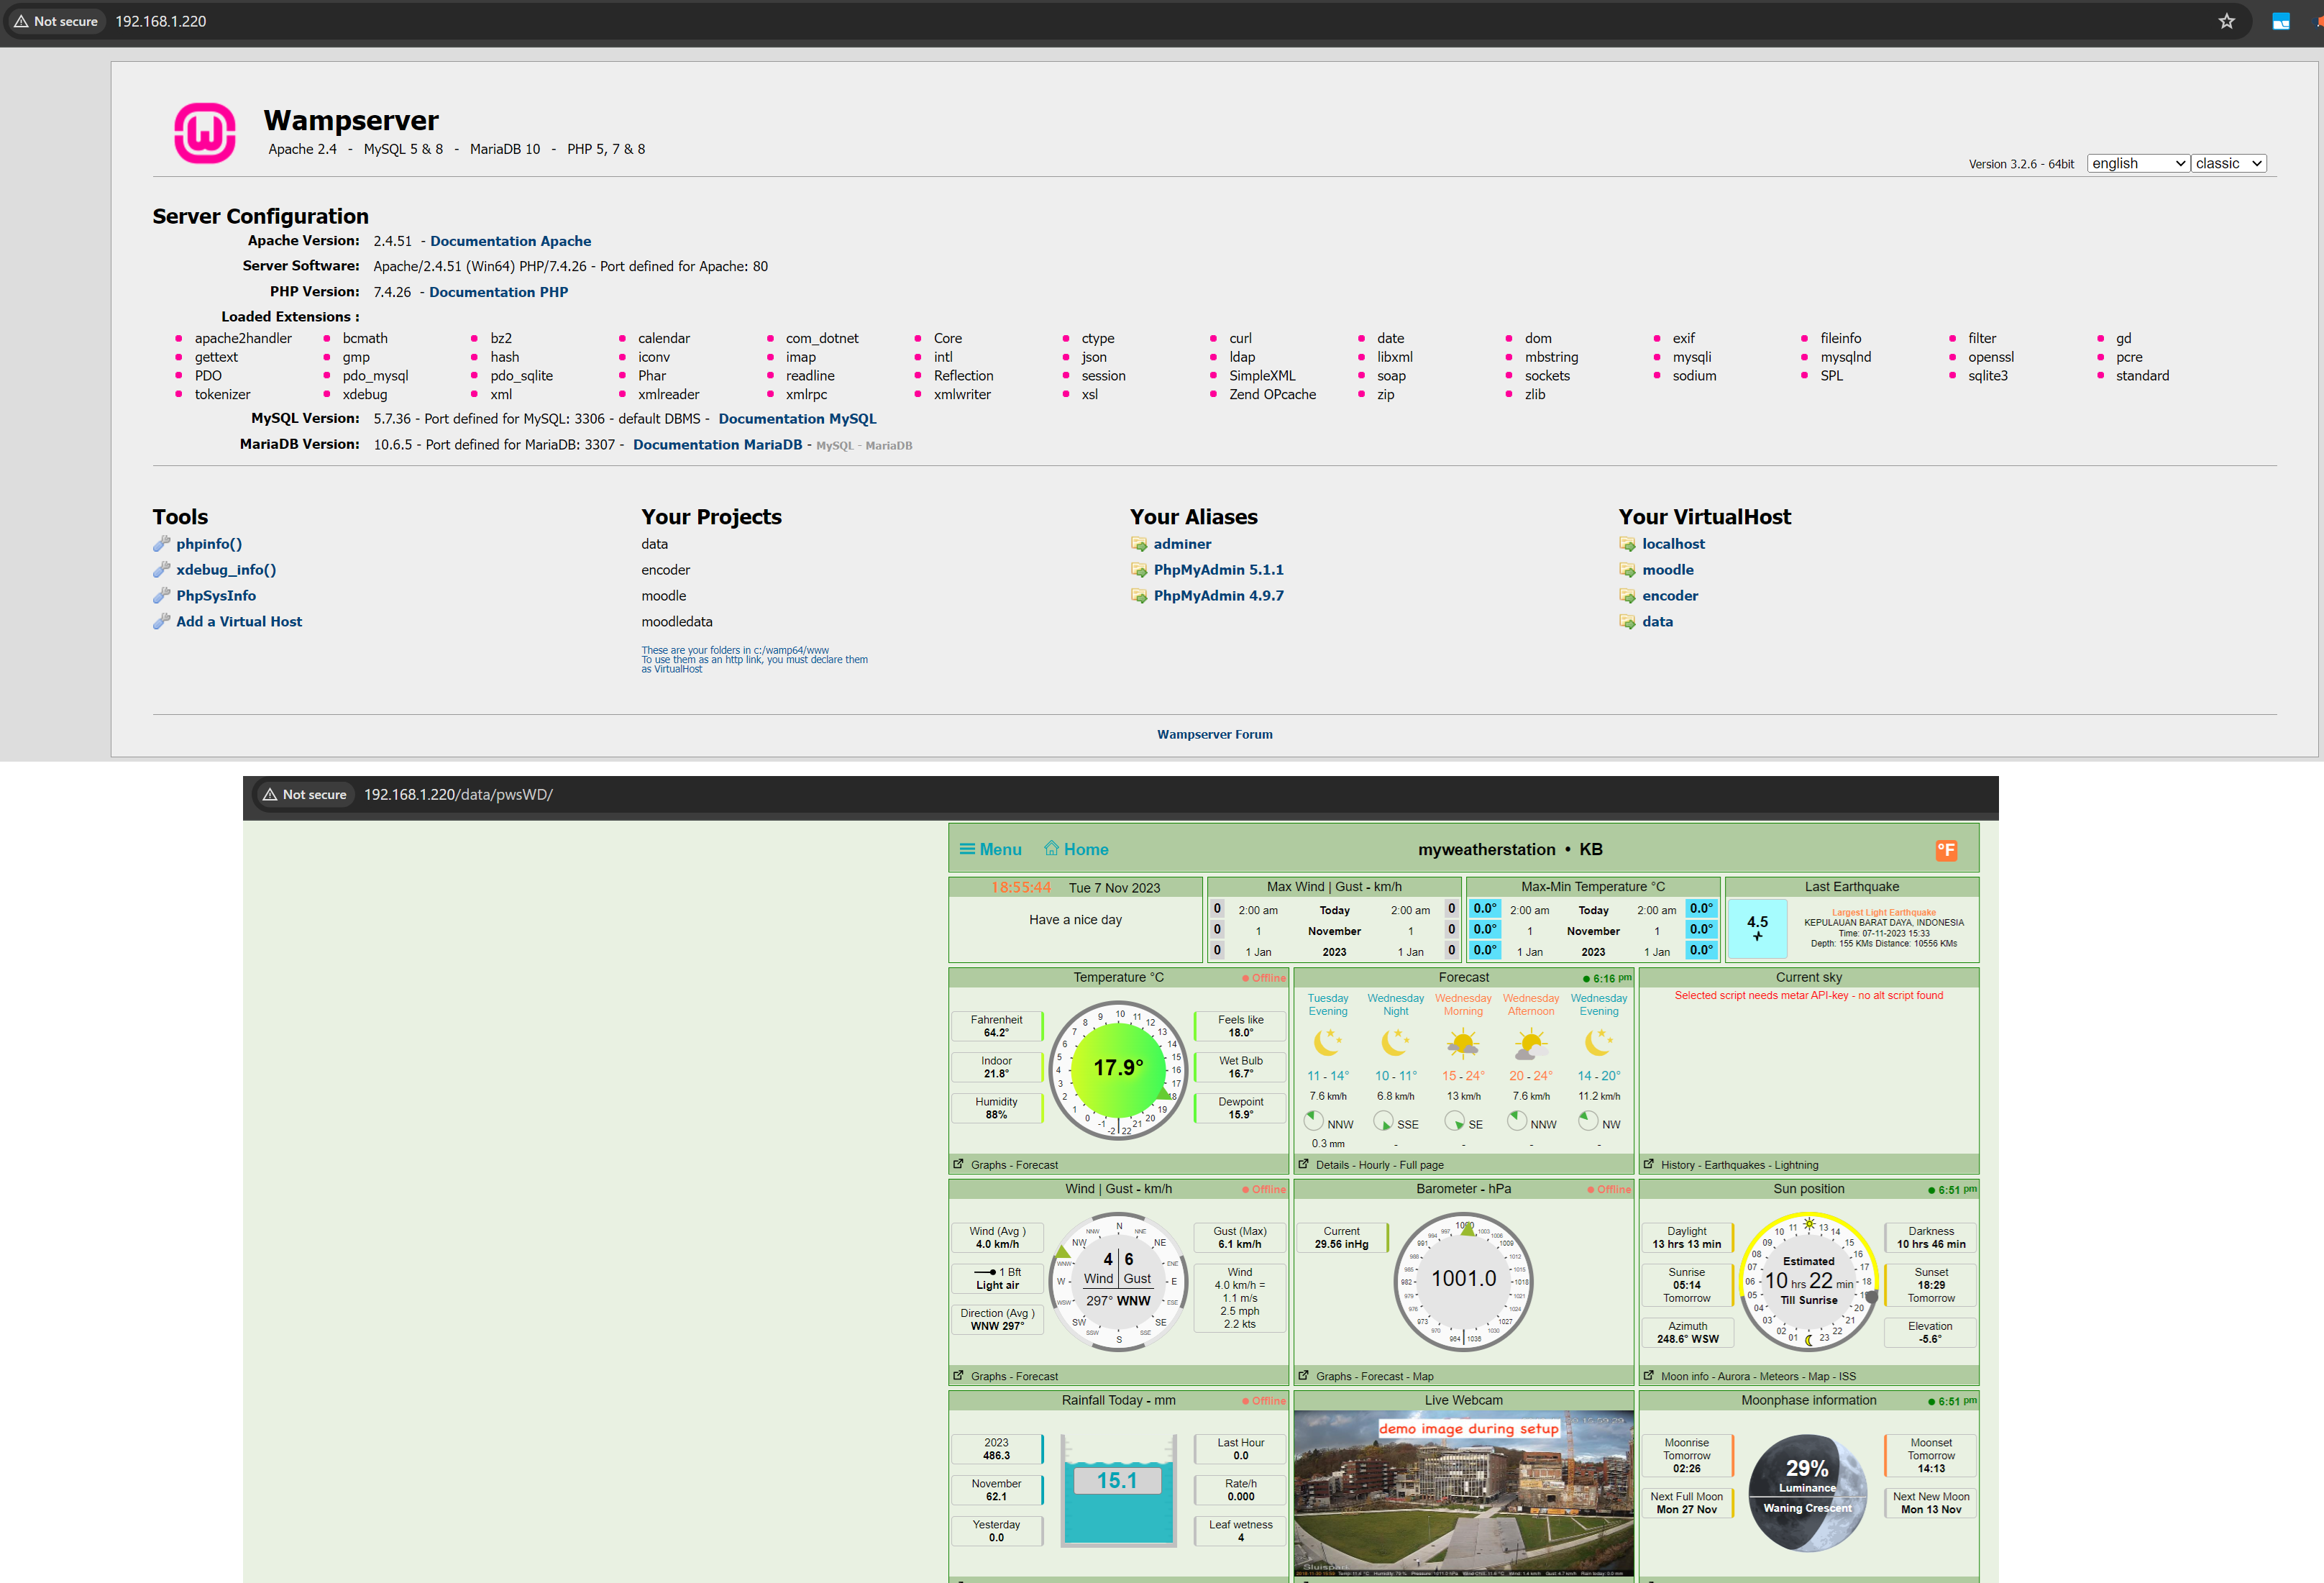
Task: Go to weather station Home
Action: (1076, 849)
